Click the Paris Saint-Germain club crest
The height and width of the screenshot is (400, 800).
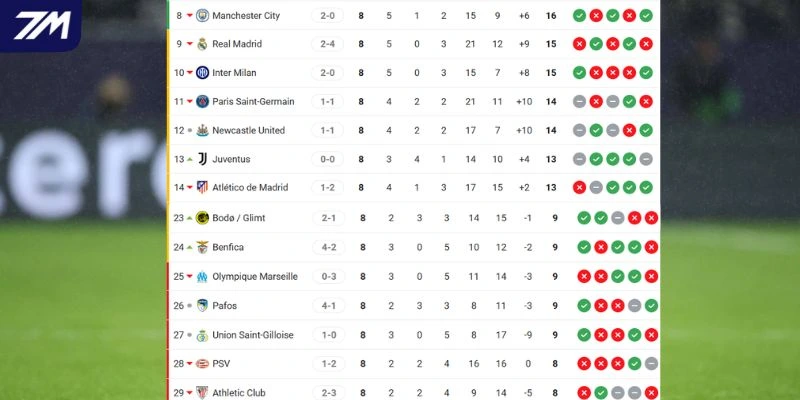pyautogui.click(x=203, y=102)
